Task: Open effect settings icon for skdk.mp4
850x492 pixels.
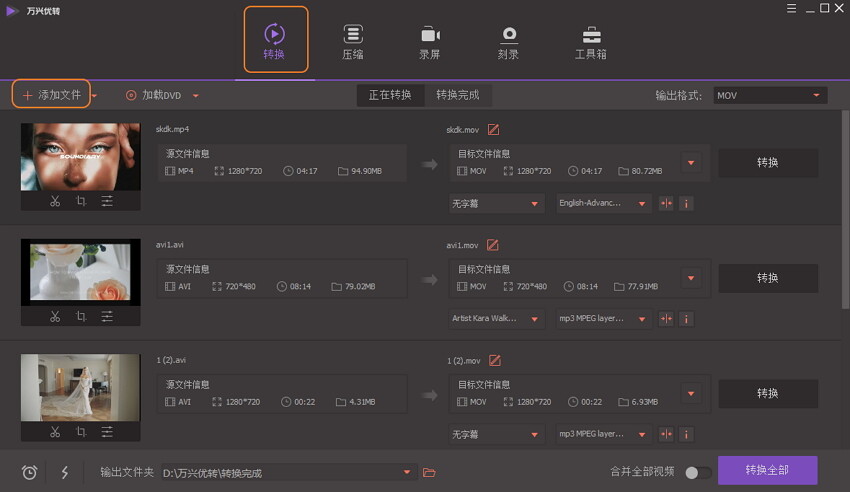Action: pyautogui.click(x=107, y=201)
